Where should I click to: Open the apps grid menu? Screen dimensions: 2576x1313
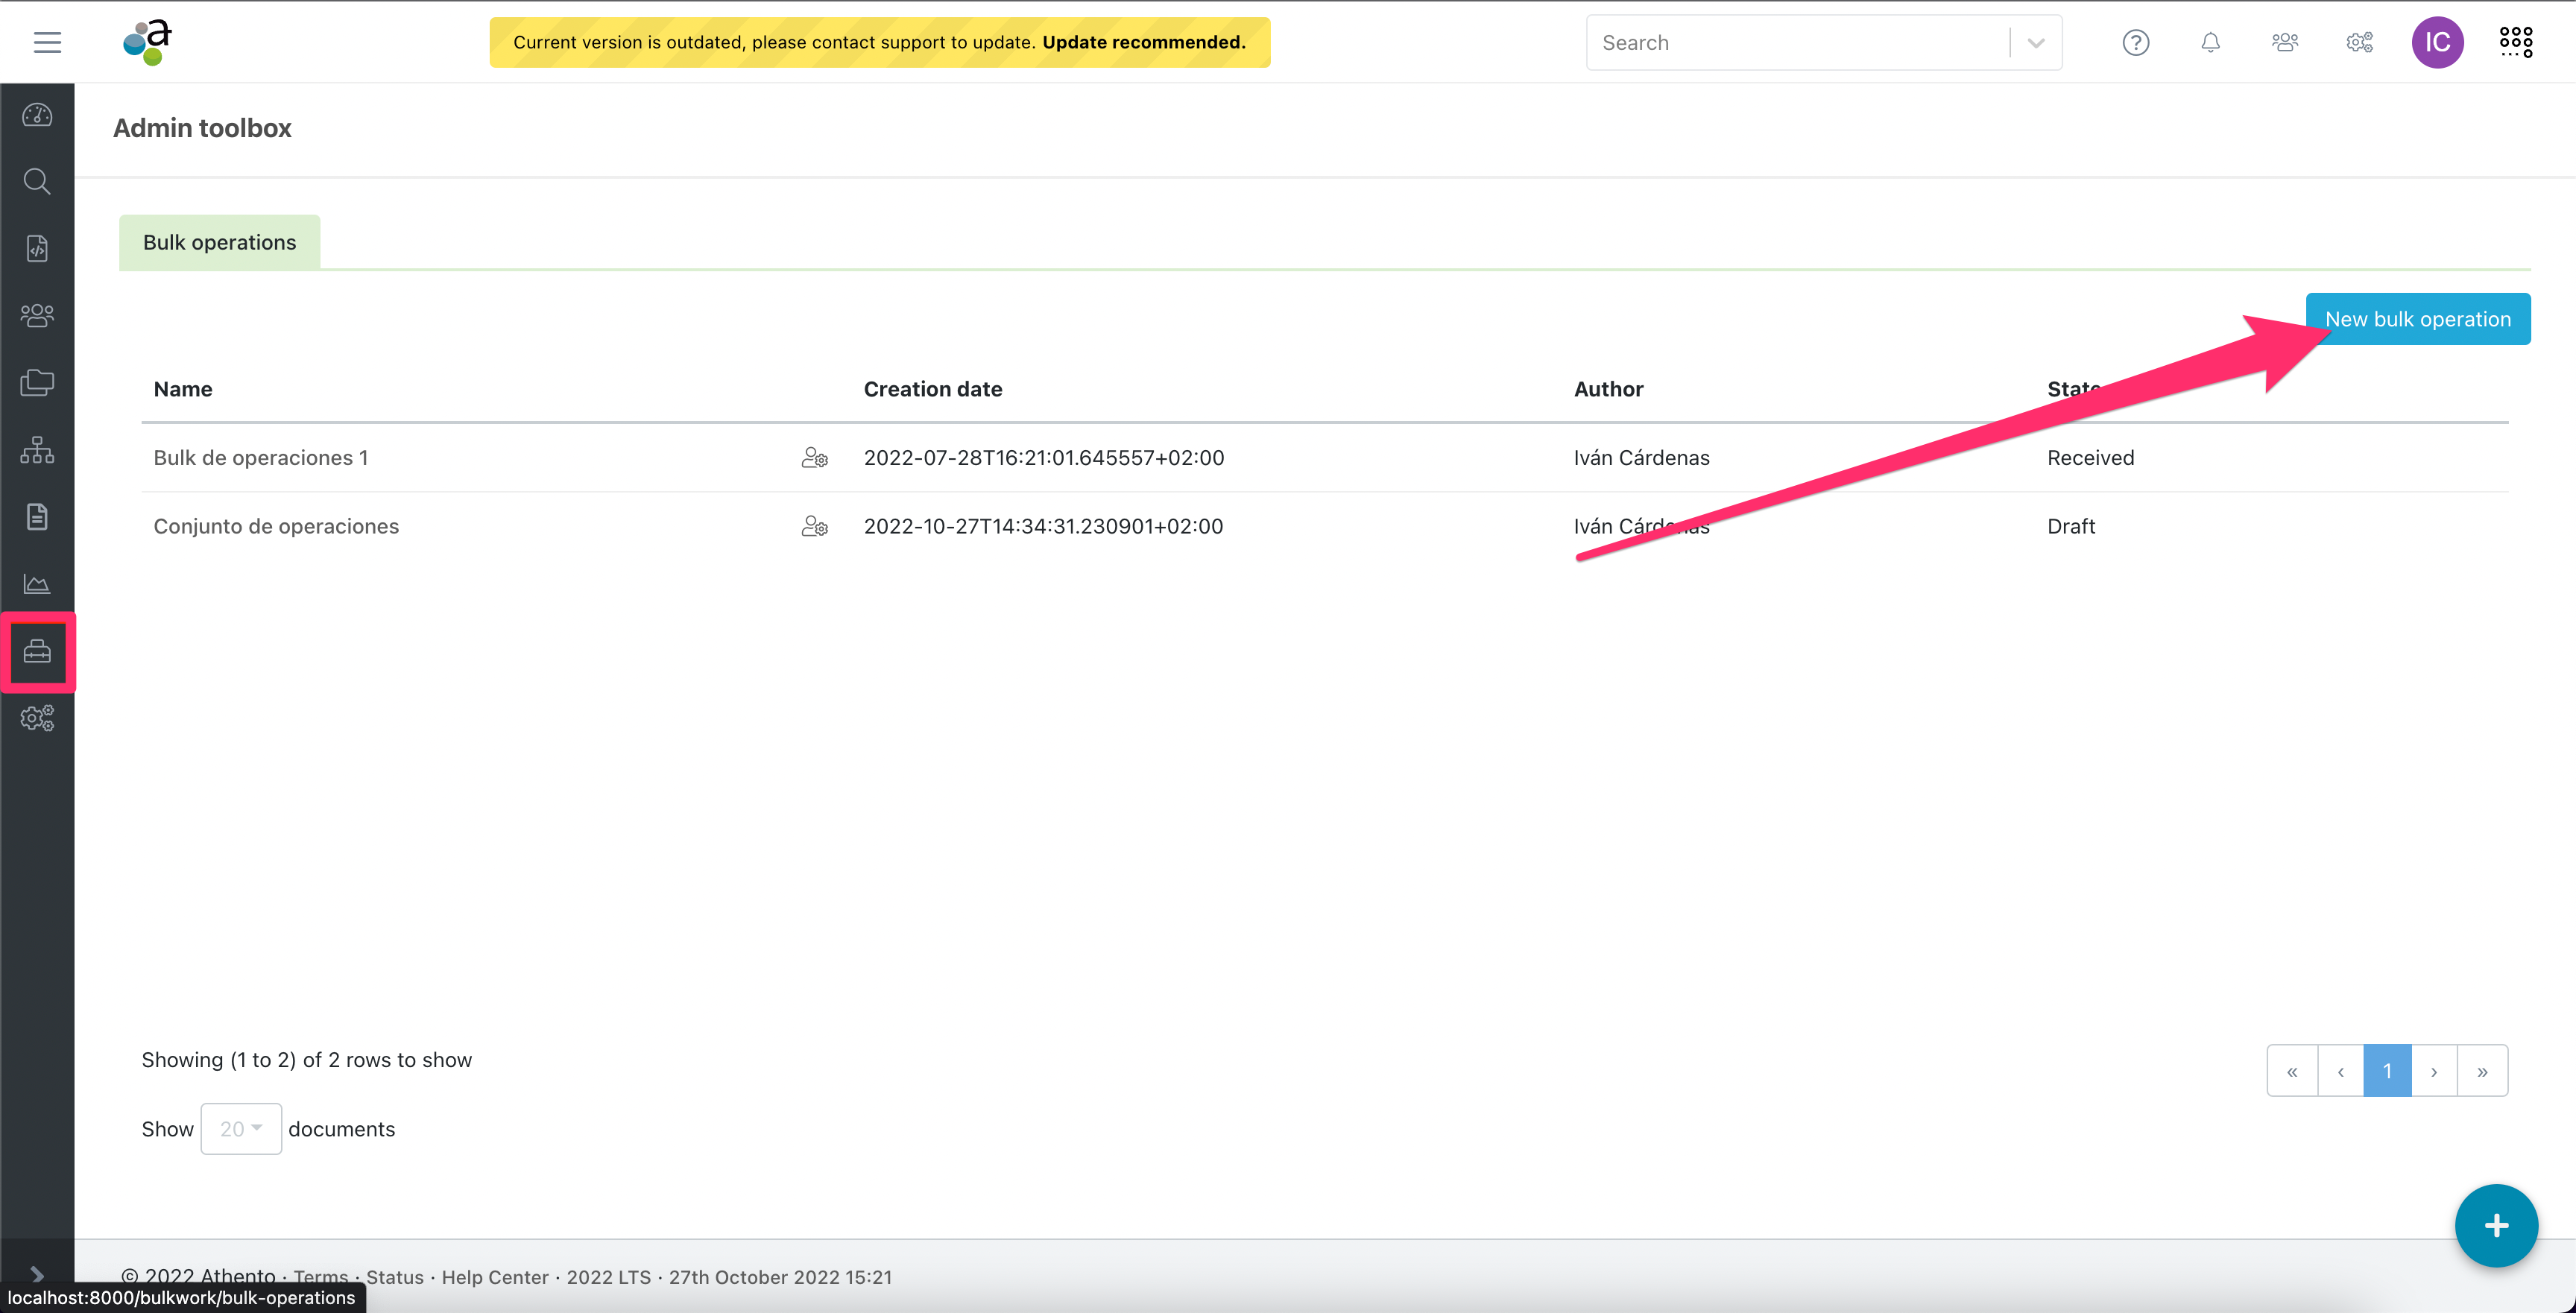click(x=2516, y=42)
